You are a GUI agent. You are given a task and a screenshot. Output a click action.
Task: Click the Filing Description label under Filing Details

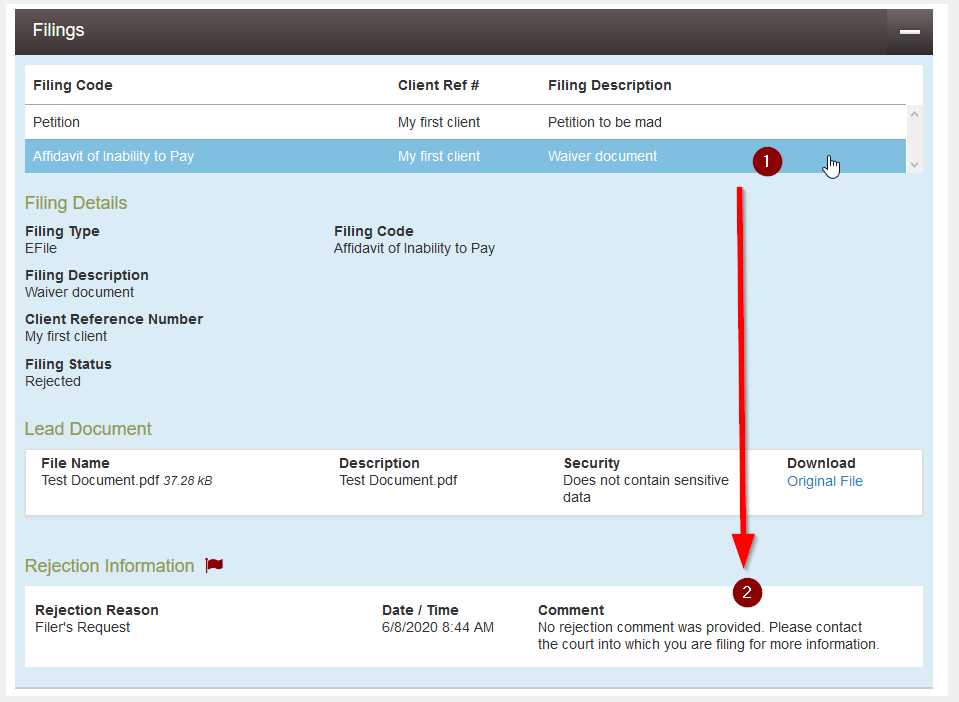click(x=87, y=275)
